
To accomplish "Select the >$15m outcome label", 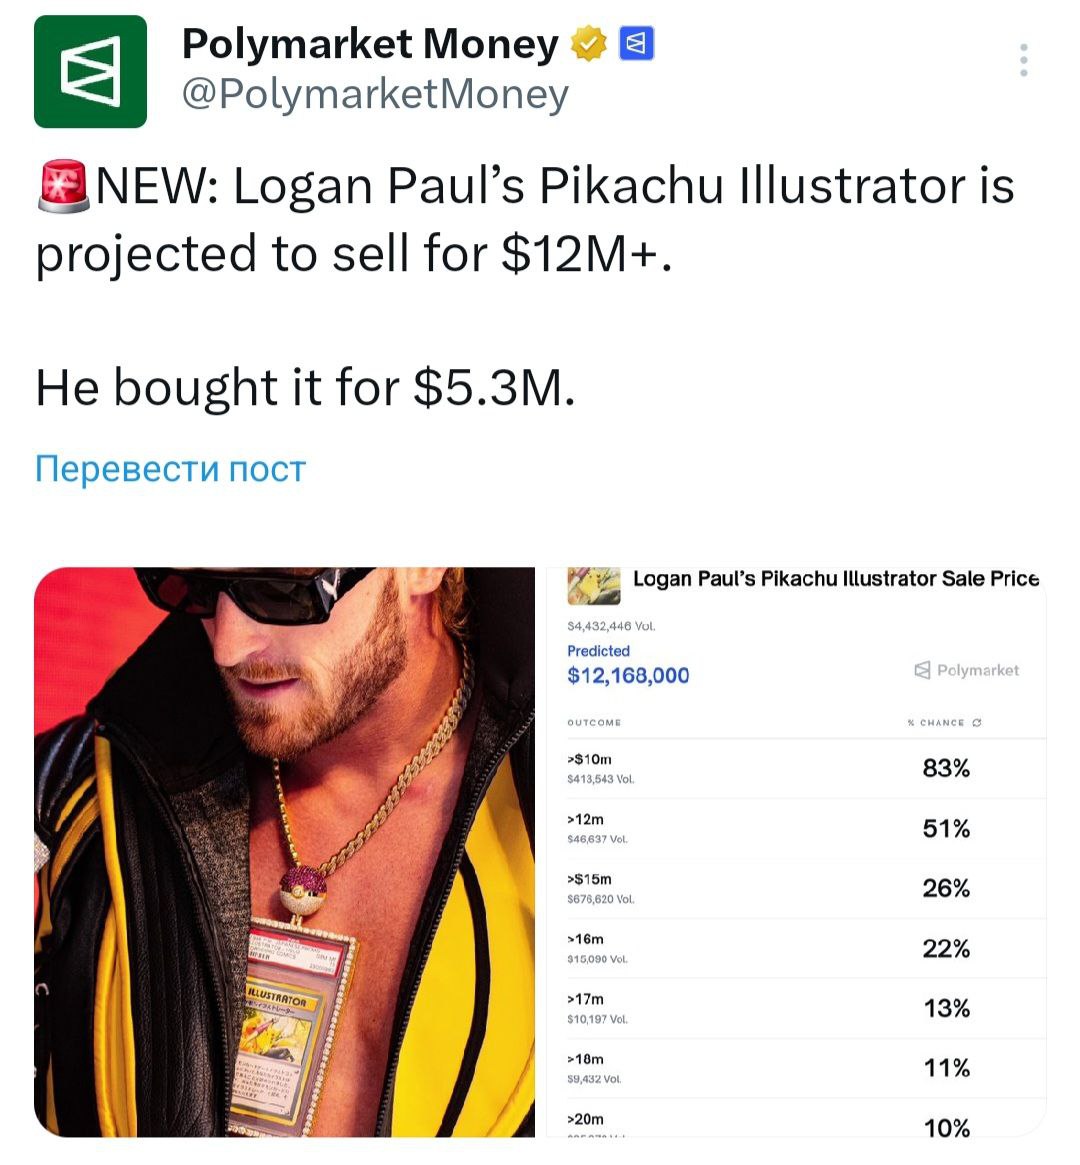I will [589, 879].
